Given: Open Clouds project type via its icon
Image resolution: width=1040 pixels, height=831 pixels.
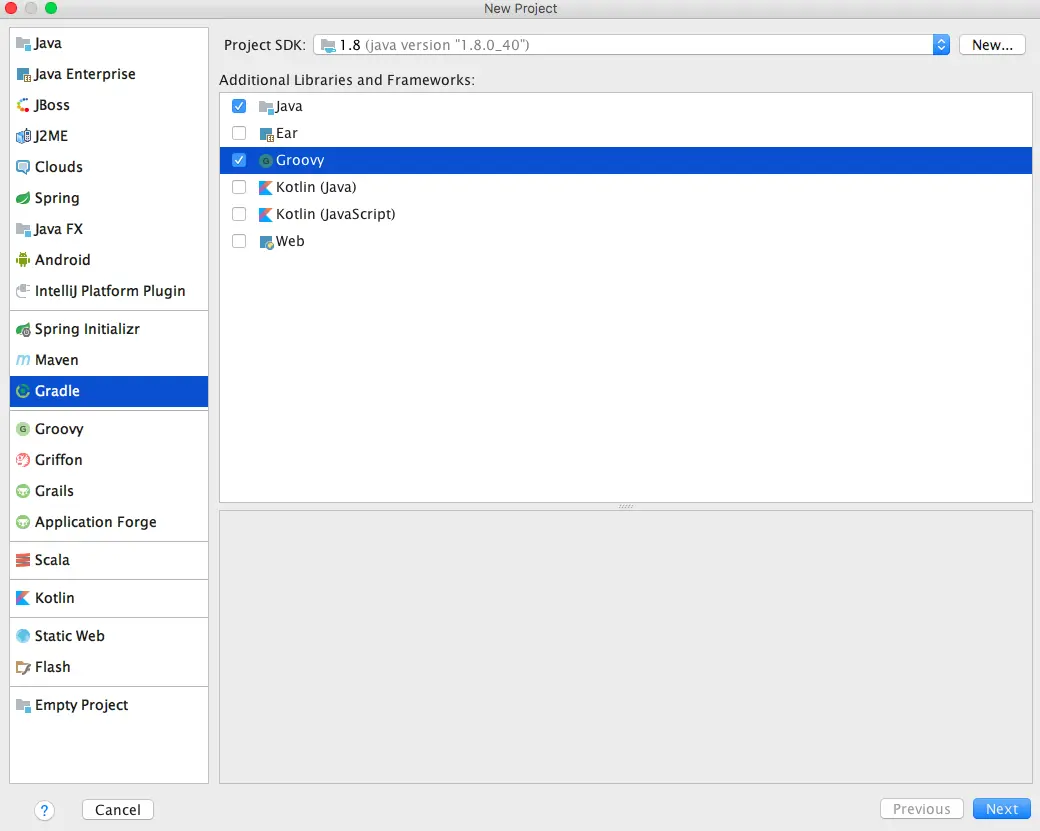Looking at the screenshot, I should (23, 167).
